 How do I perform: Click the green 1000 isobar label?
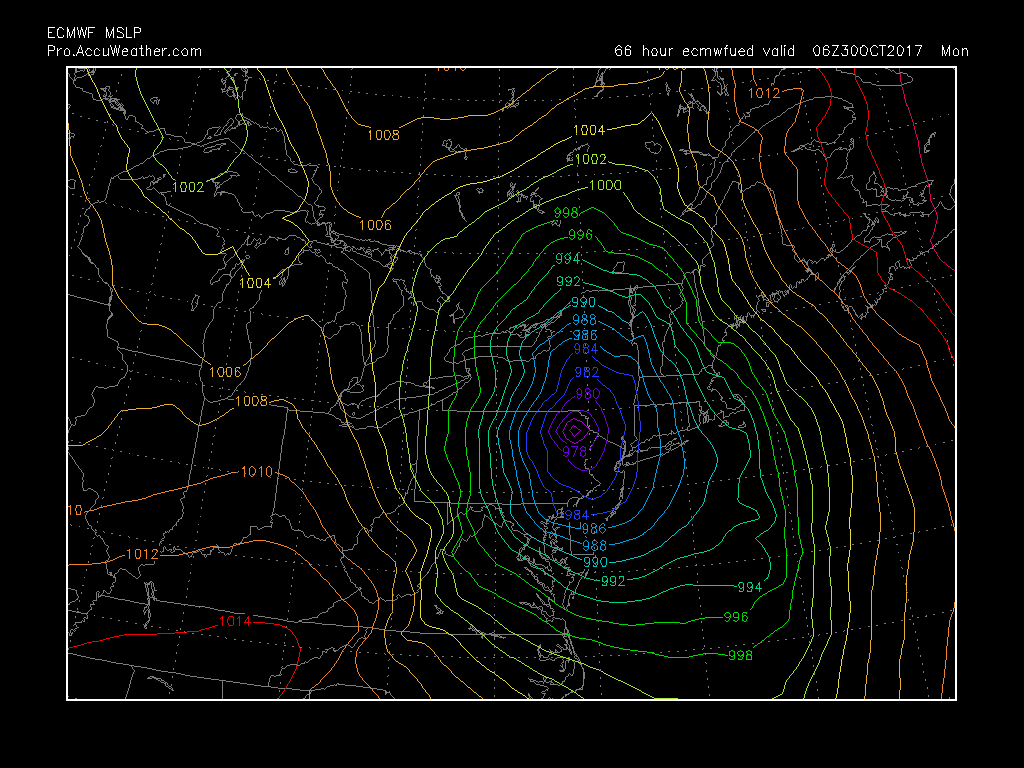(x=605, y=185)
